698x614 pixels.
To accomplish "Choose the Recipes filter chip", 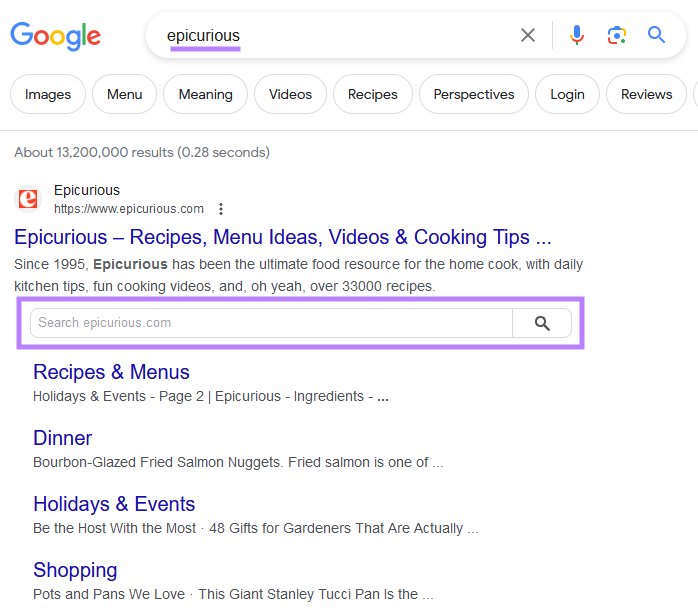I will click(372, 94).
